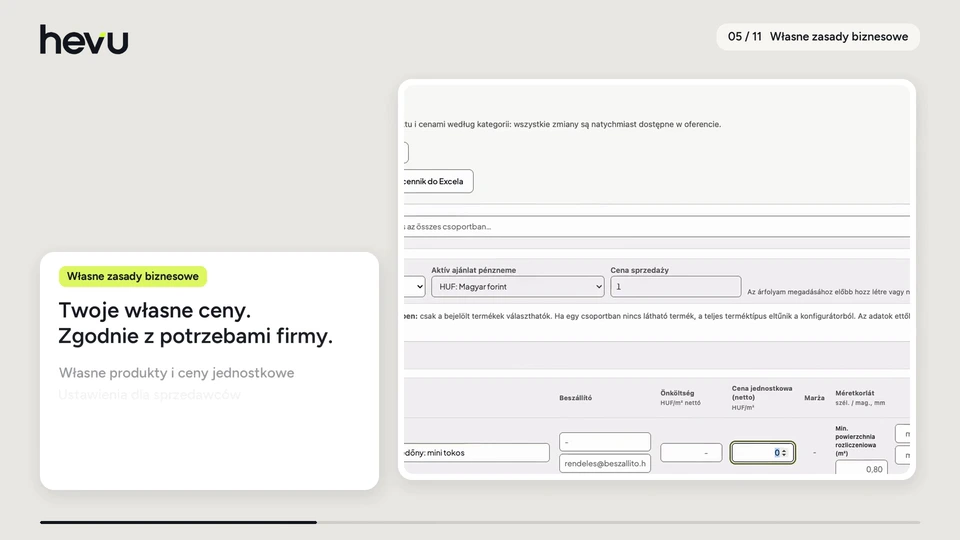Click the green Własne zasady biznesowe tag
Image resolution: width=960 pixels, height=540 pixels.
133,276
